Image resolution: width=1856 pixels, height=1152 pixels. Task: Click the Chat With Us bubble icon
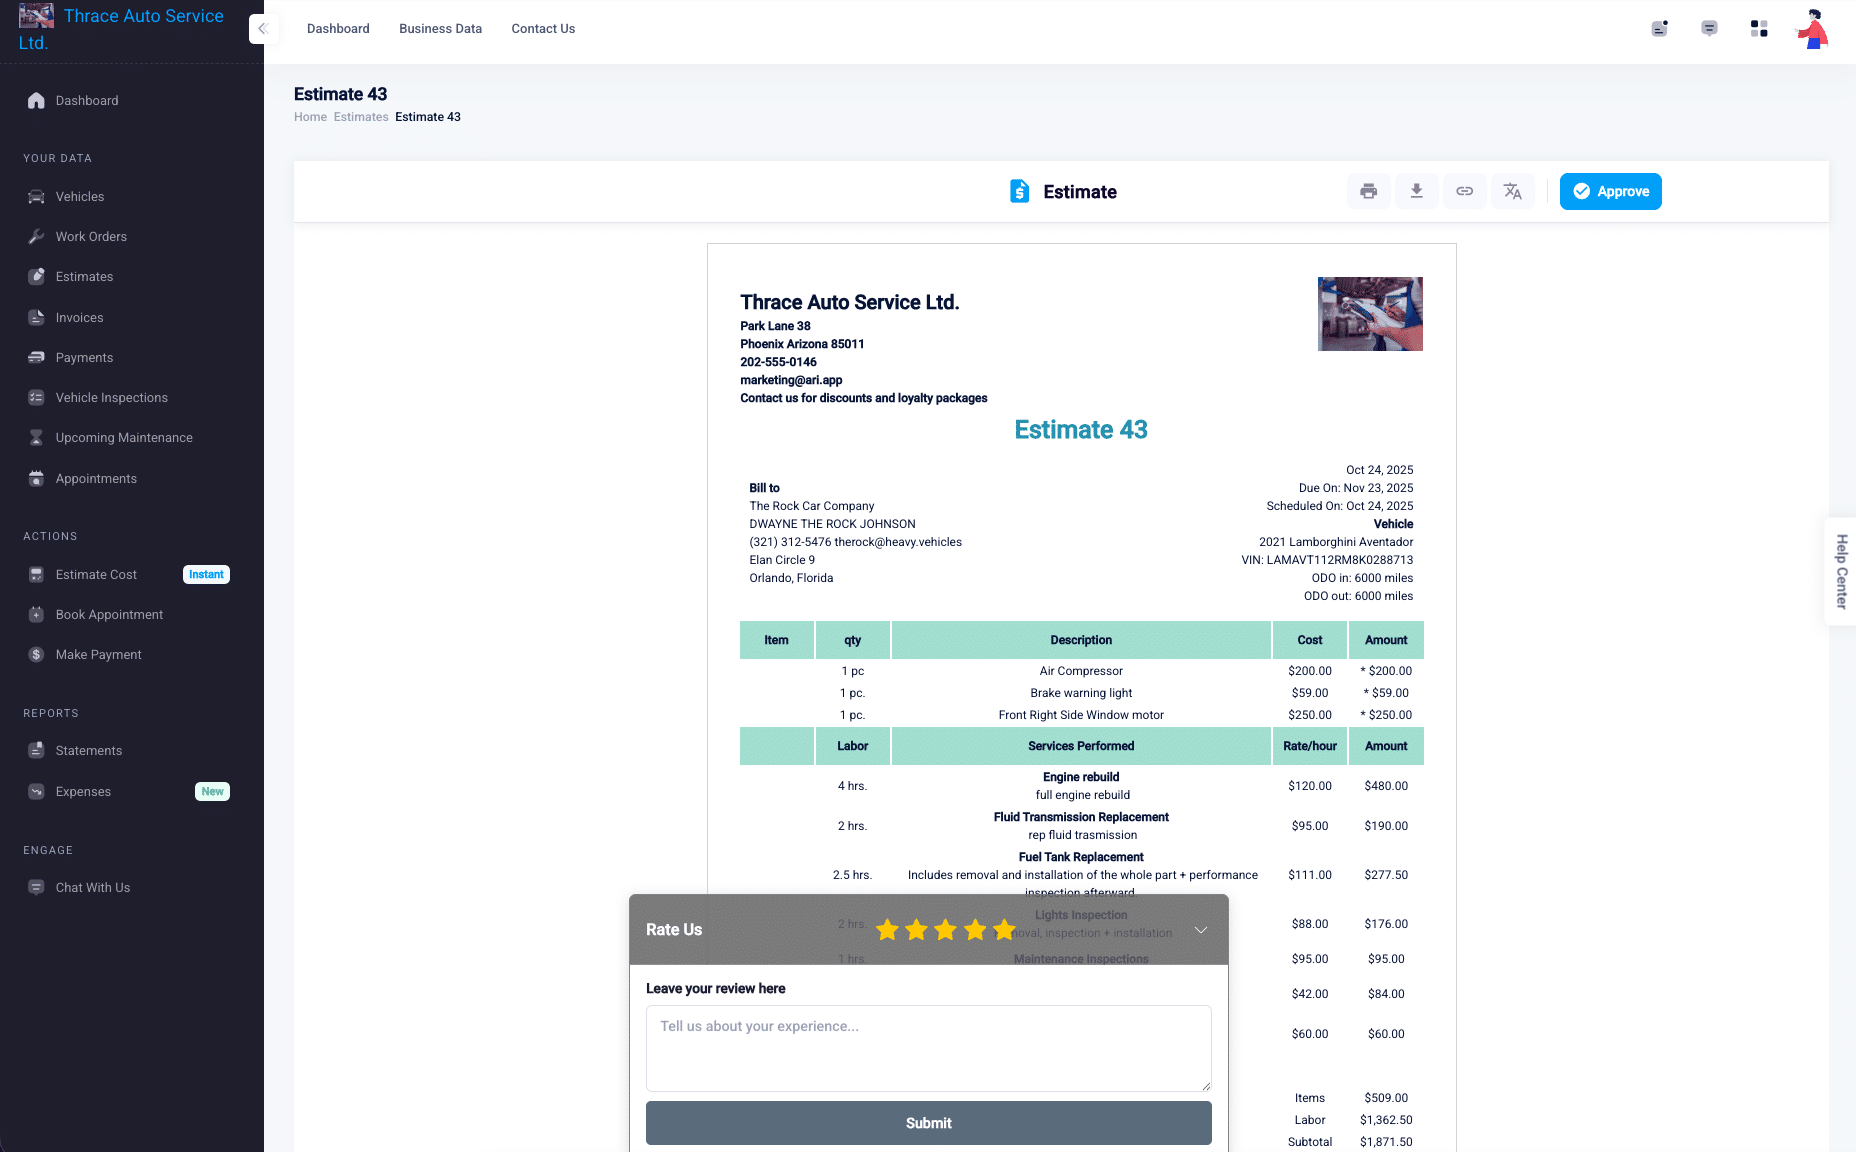[36, 888]
